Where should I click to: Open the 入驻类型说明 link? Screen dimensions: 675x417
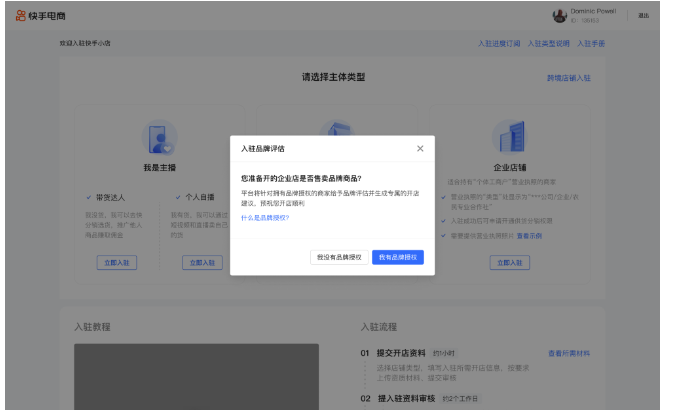point(549,44)
